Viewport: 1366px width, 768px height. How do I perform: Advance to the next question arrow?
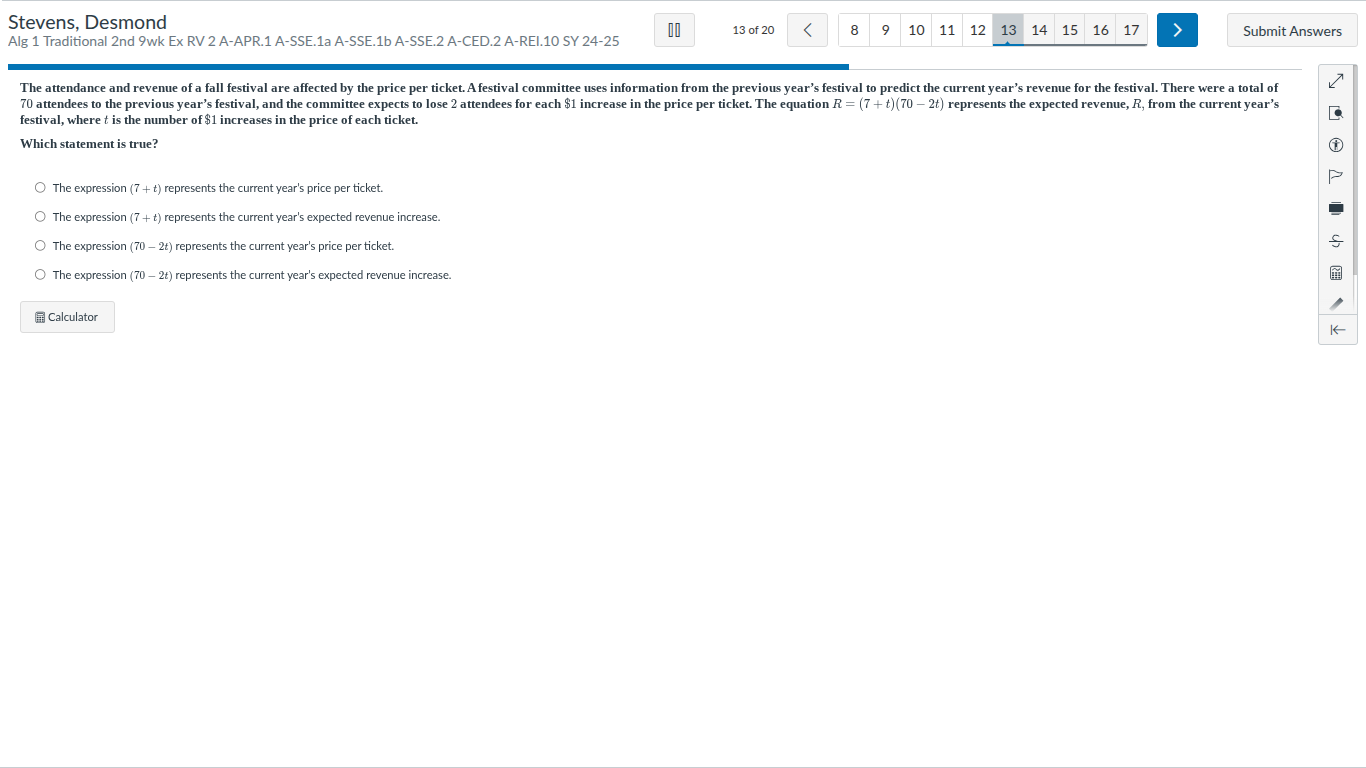[x=1177, y=30]
